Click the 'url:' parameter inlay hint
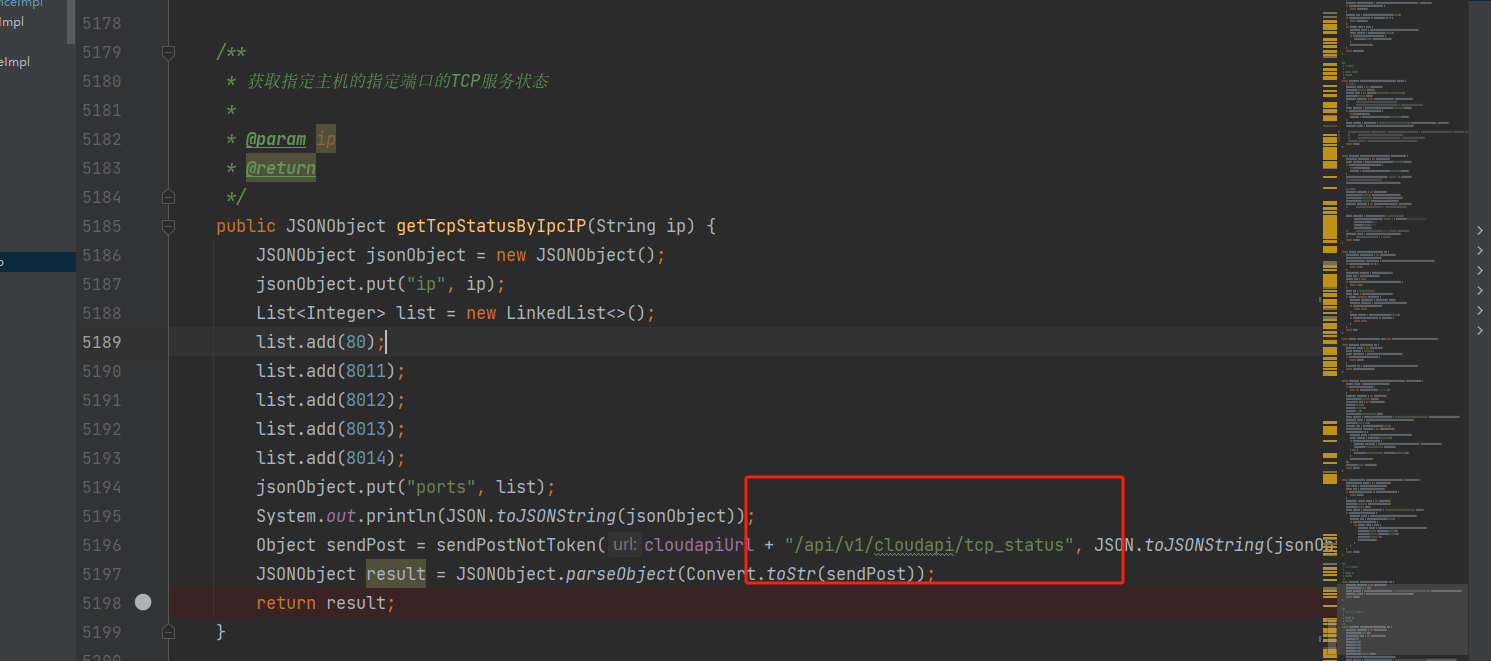This screenshot has width=1491, height=661. pyautogui.click(x=624, y=545)
